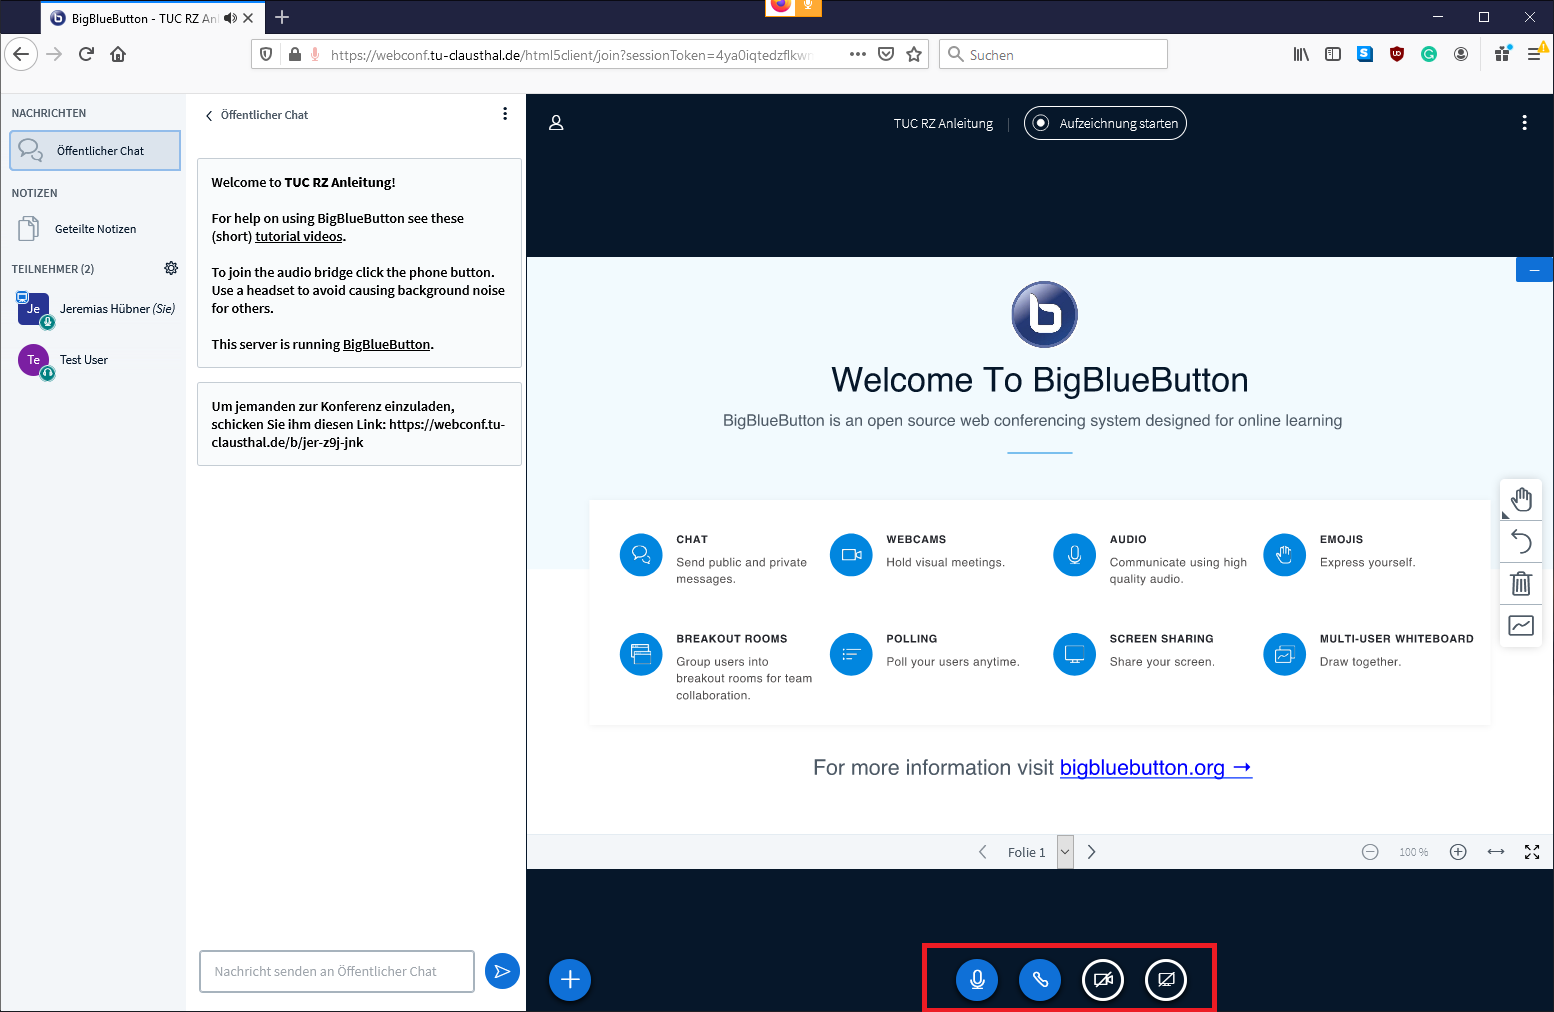Open the blue plus actions menu
The image size is (1554, 1012).
(x=570, y=980)
